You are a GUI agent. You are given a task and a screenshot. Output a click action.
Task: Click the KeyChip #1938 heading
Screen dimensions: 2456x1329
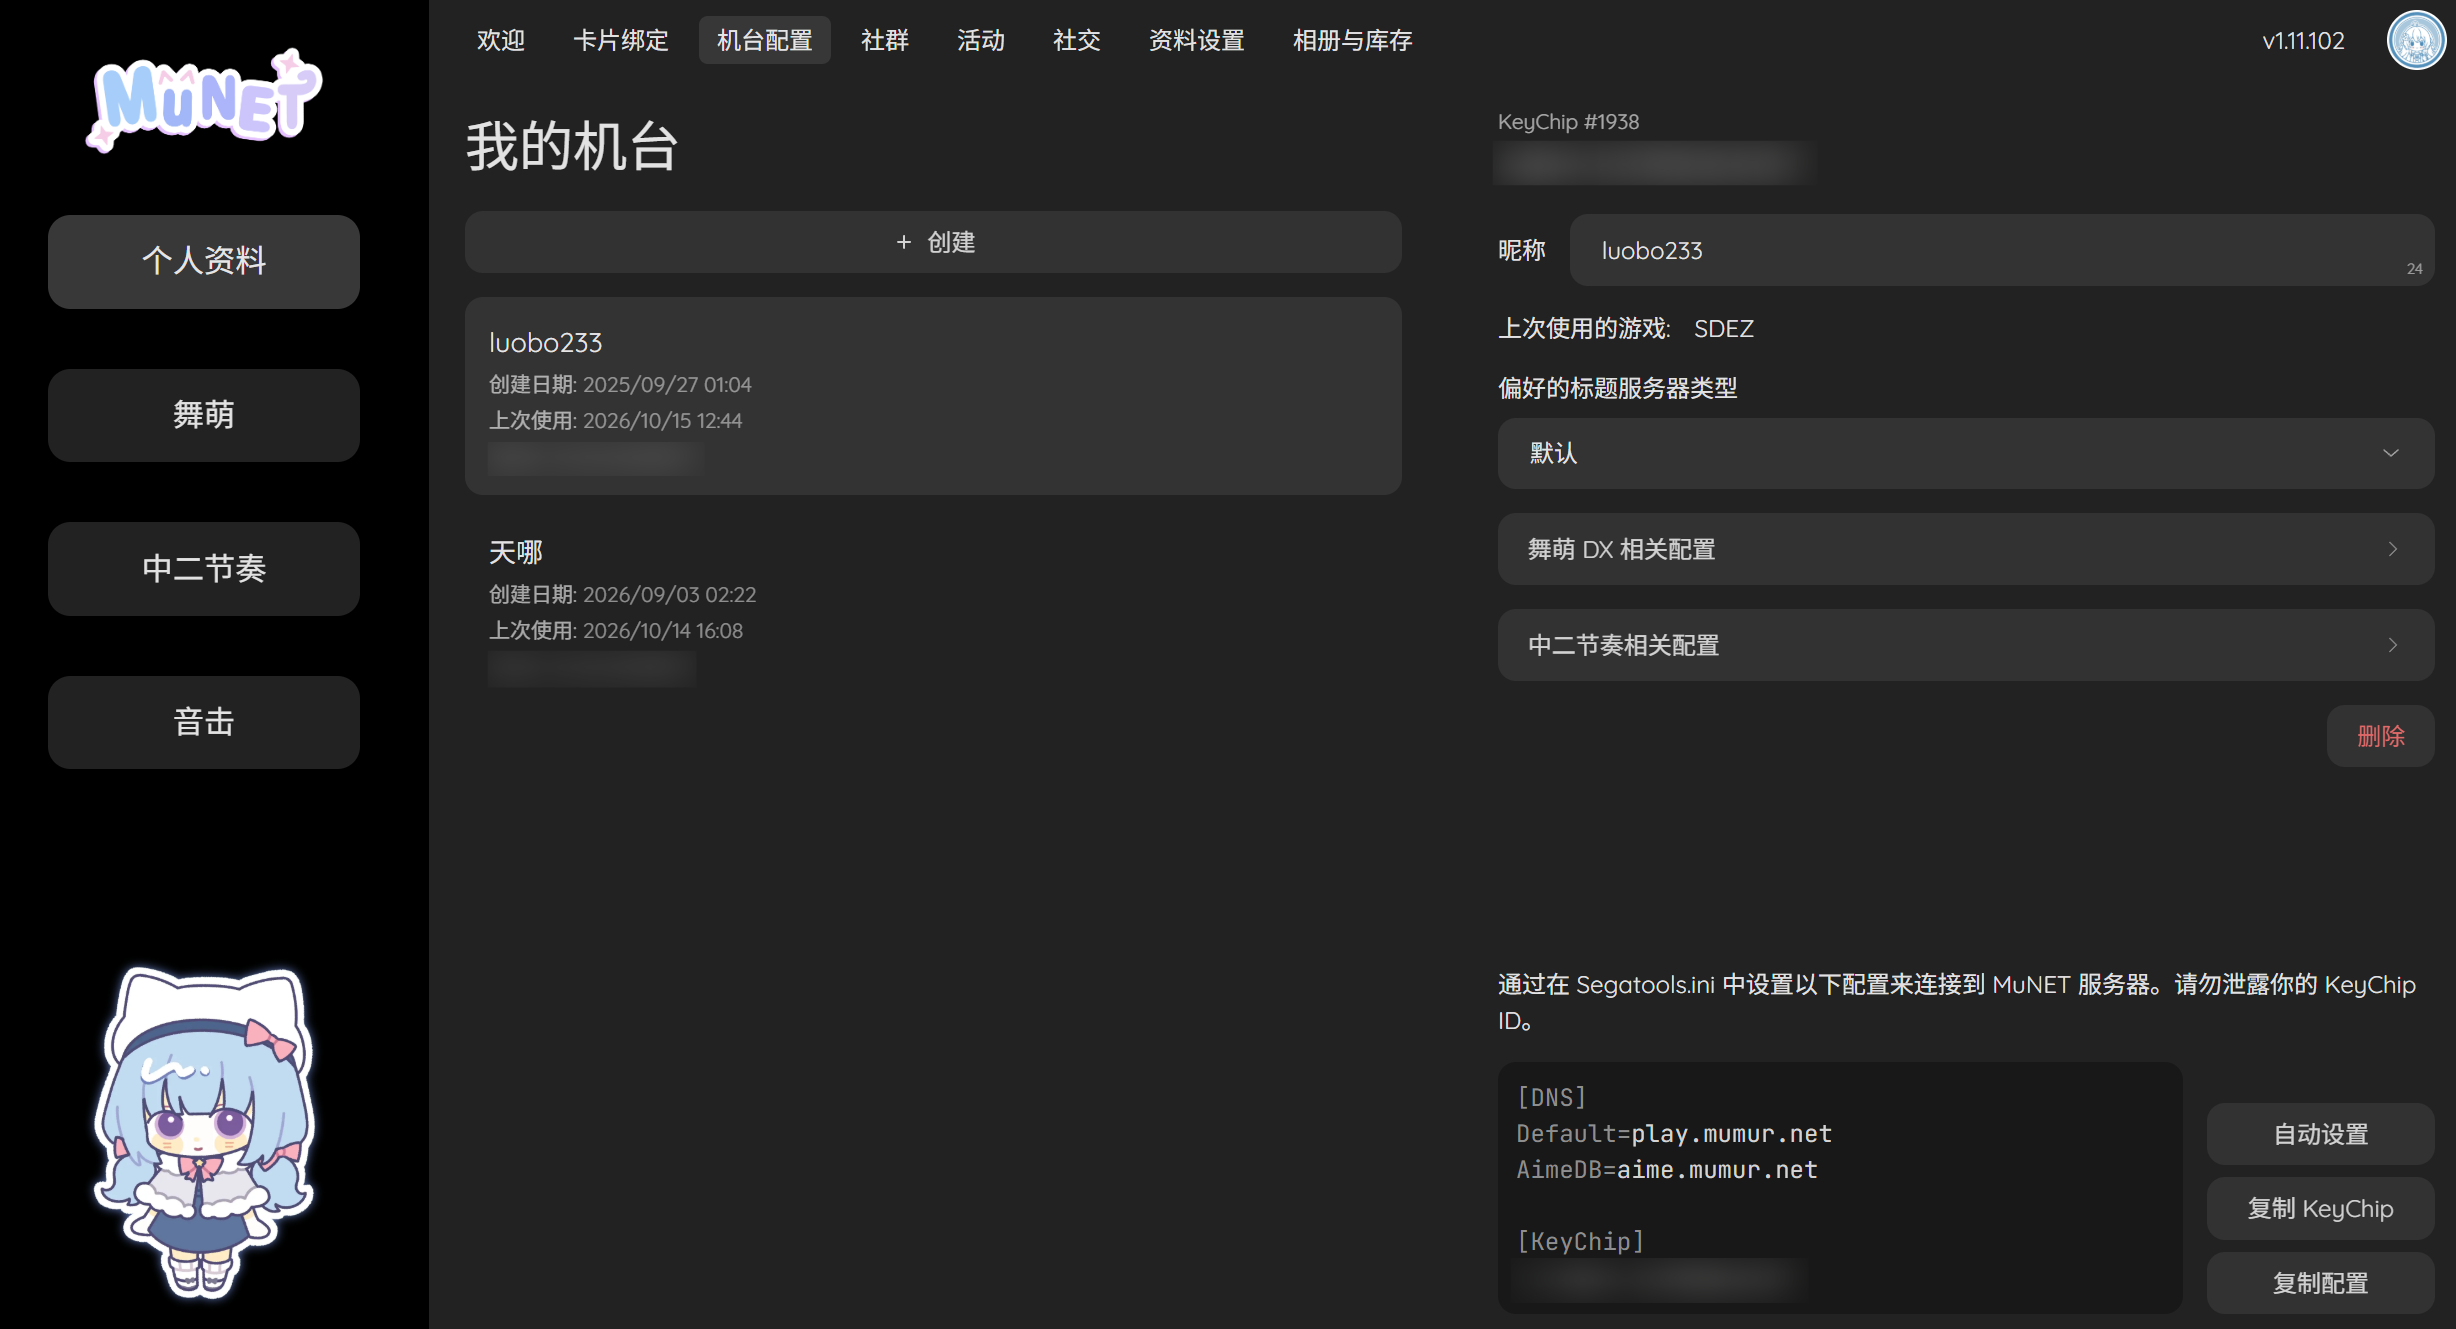pos(1568,121)
